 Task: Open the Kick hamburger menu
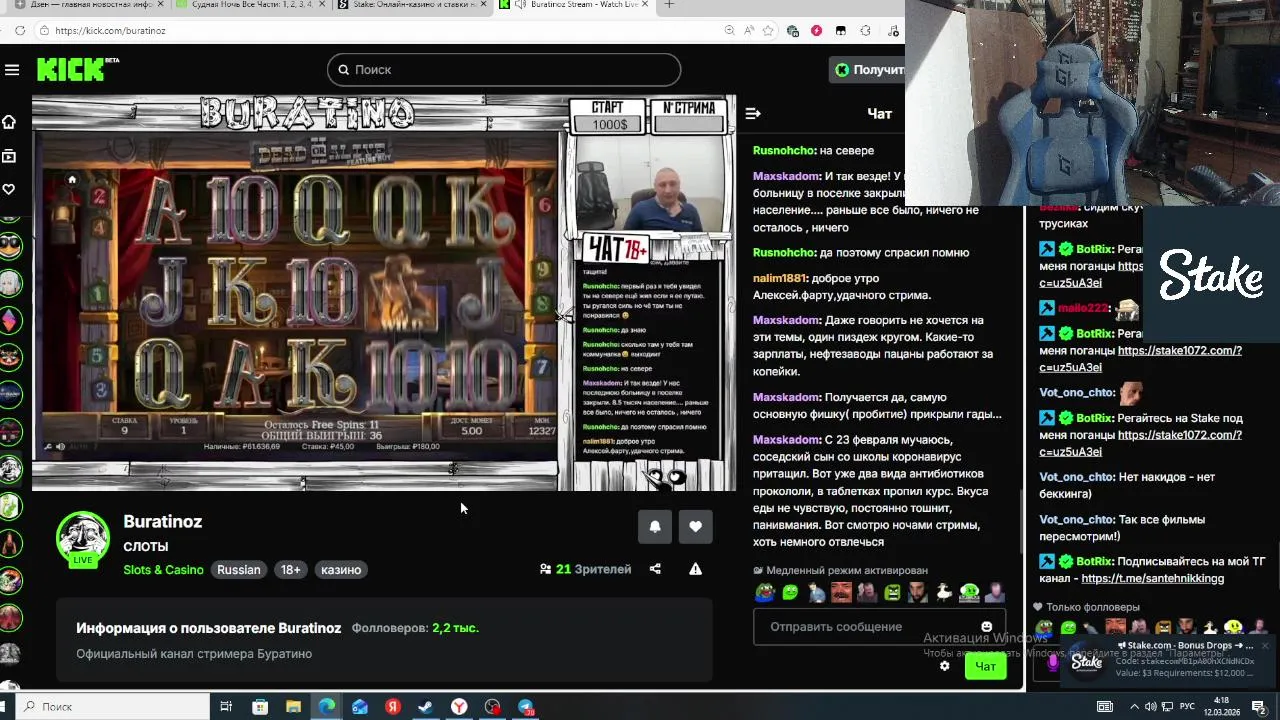tap(12, 69)
